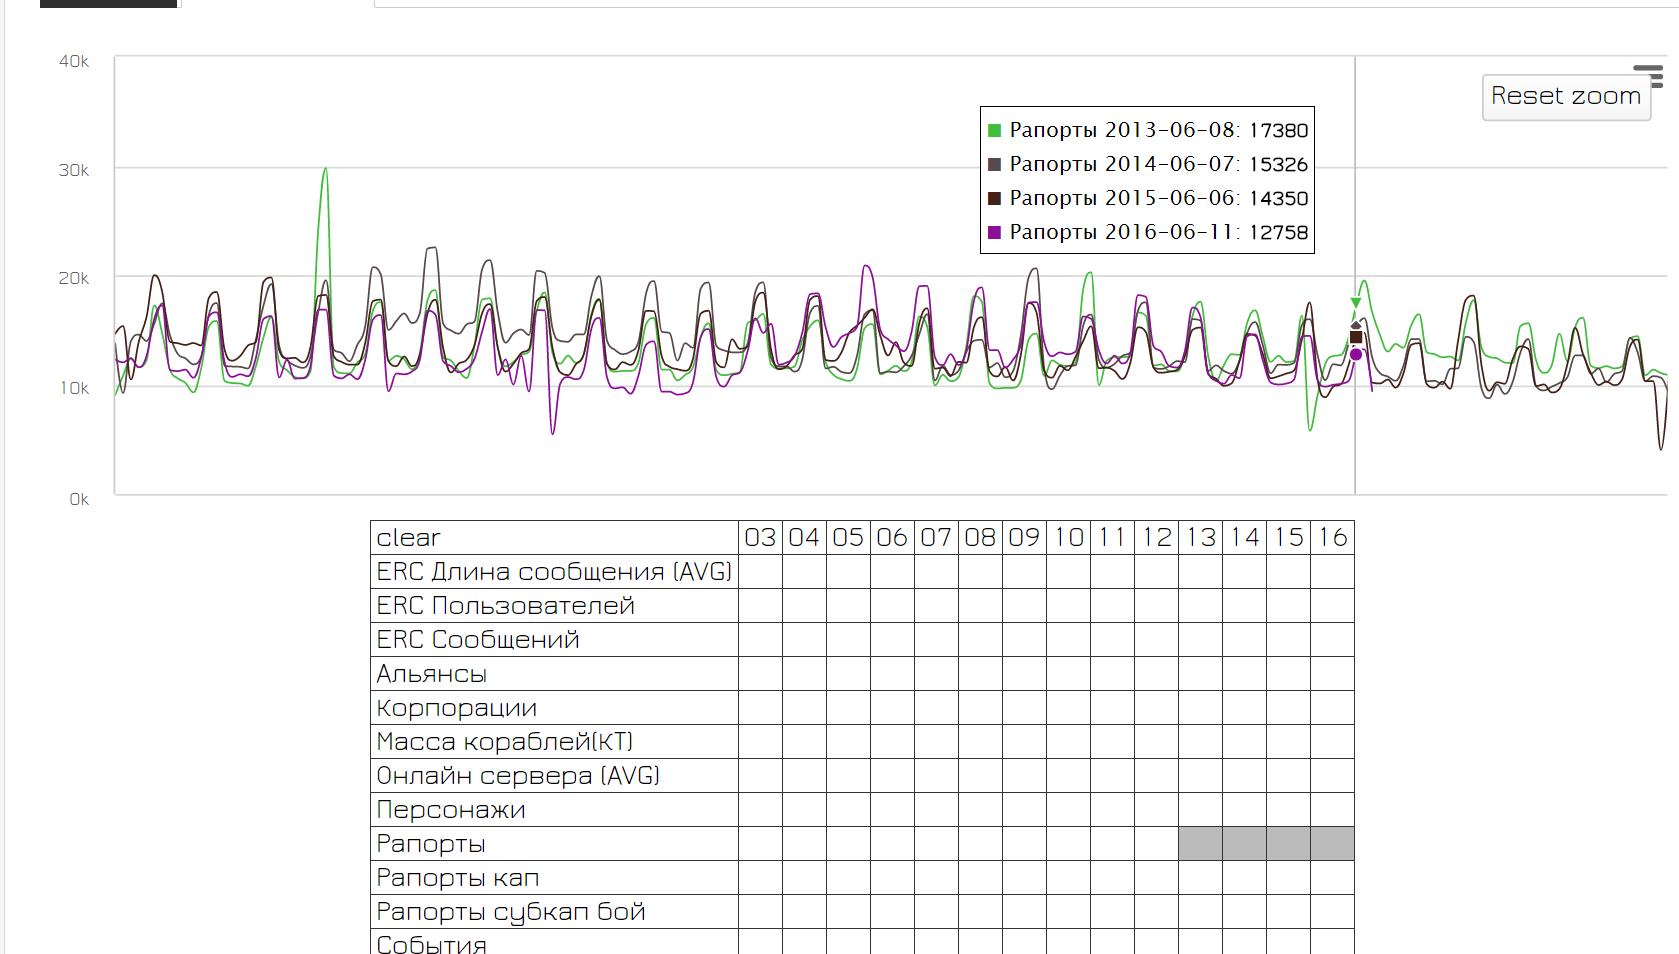The width and height of the screenshot is (1679, 954).
Task: Click the year column header 04
Action: [x=804, y=538]
